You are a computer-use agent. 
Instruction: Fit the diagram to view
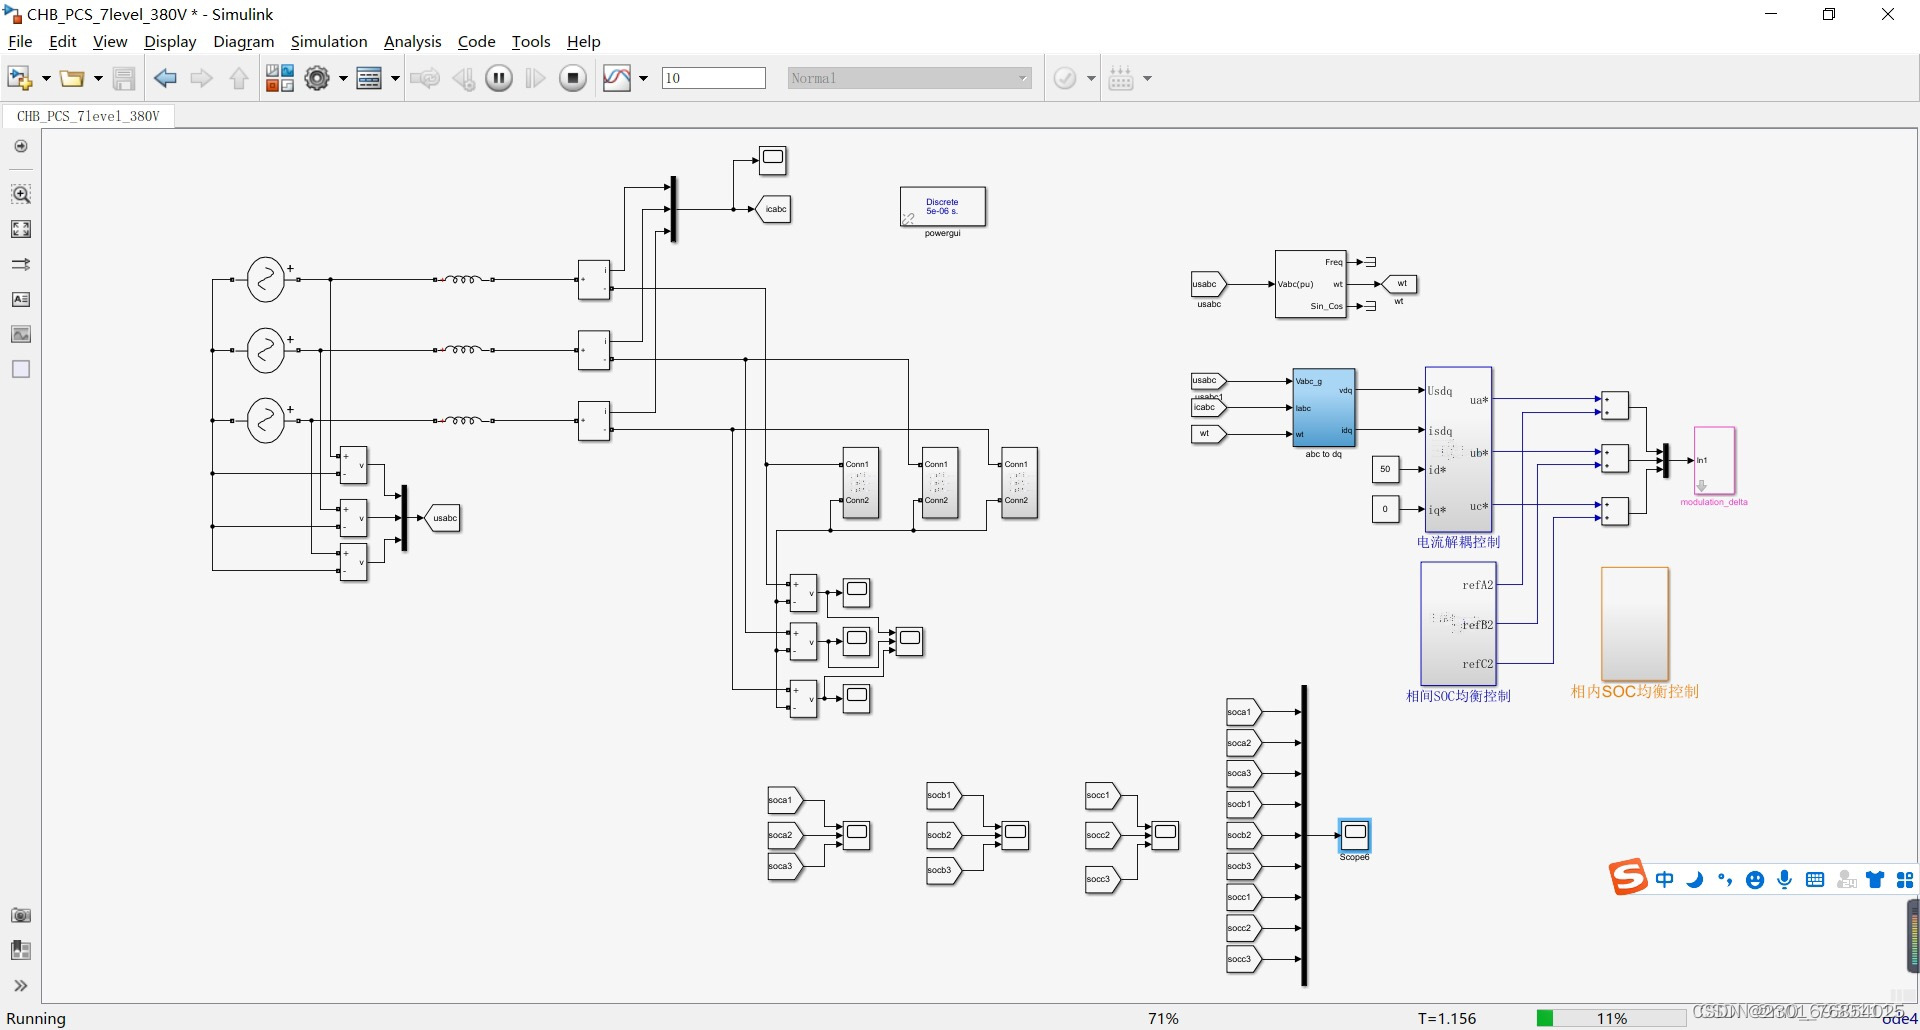click(21, 229)
